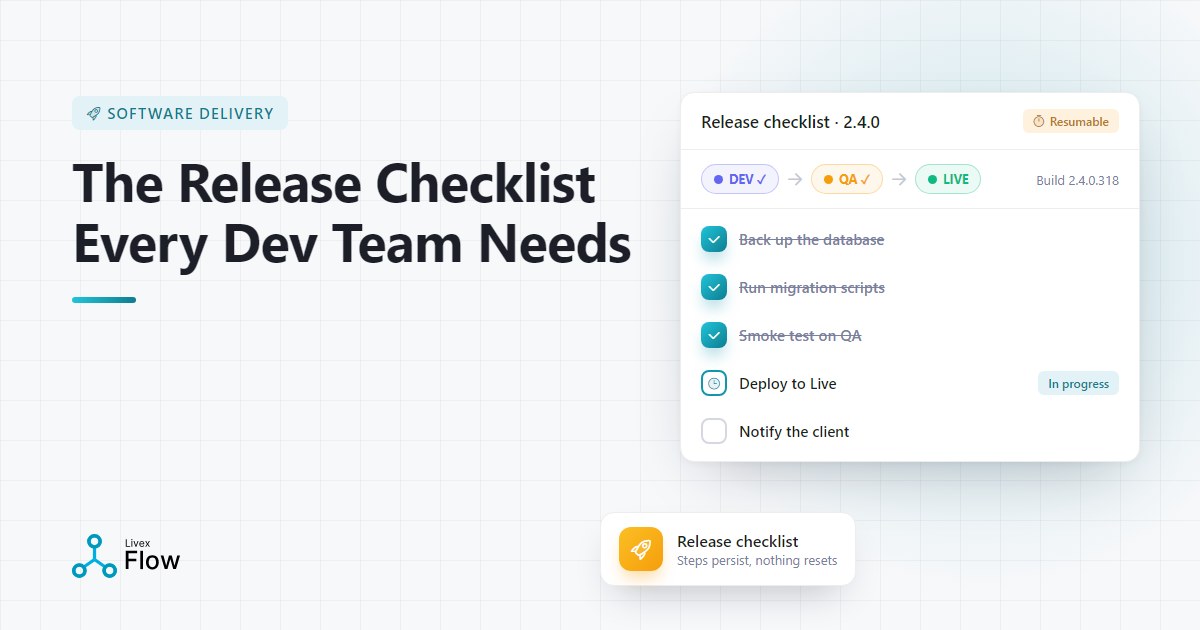
Task: Click the Flow wordmark text
Action: click(152, 561)
